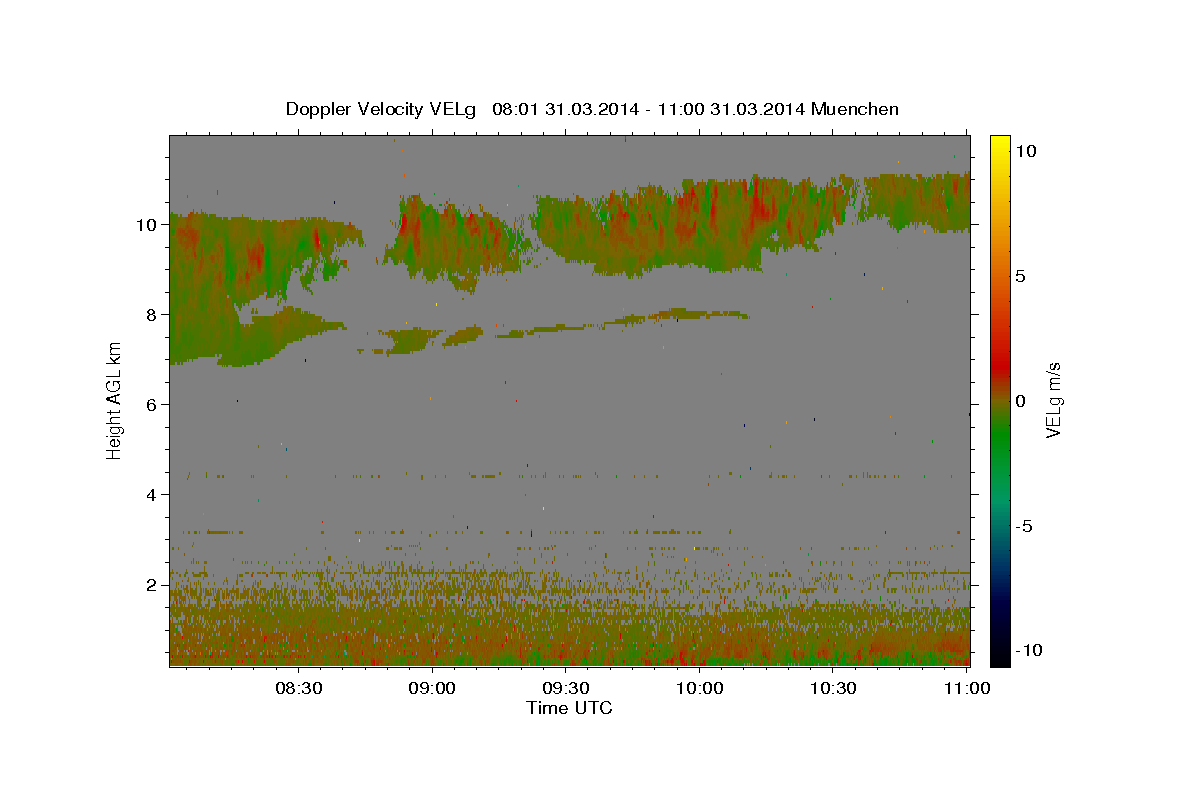Click the 09:30 time tick label

pos(566,688)
